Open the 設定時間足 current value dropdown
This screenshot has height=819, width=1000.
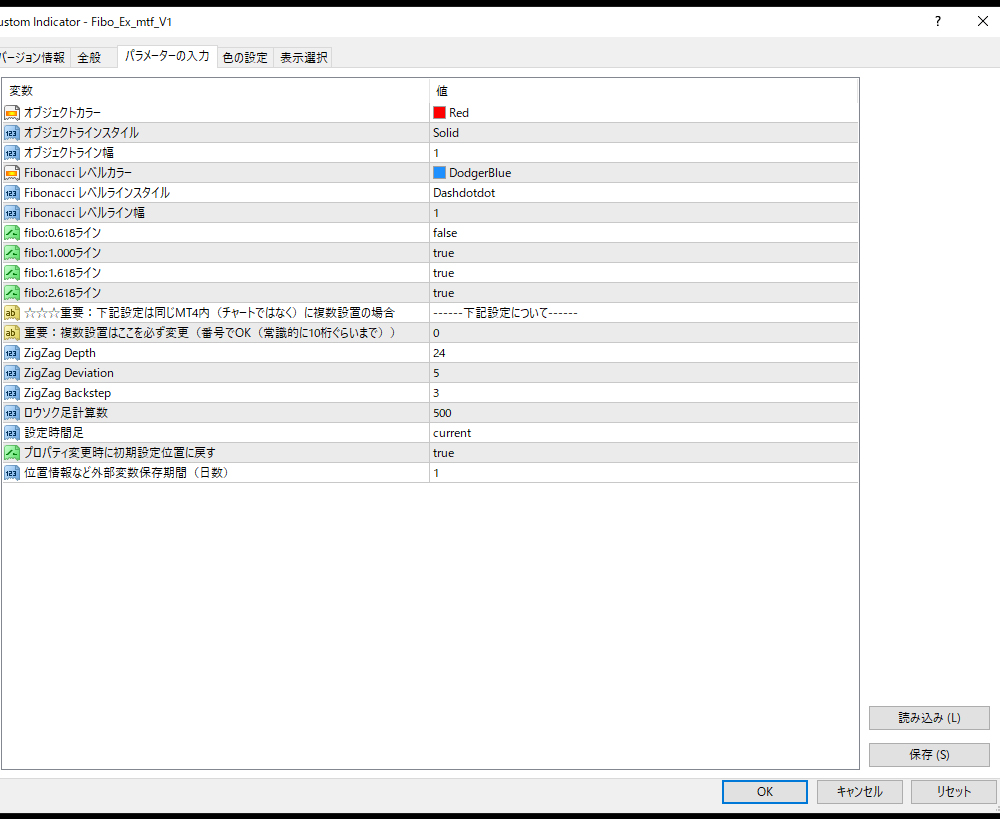pos(643,433)
